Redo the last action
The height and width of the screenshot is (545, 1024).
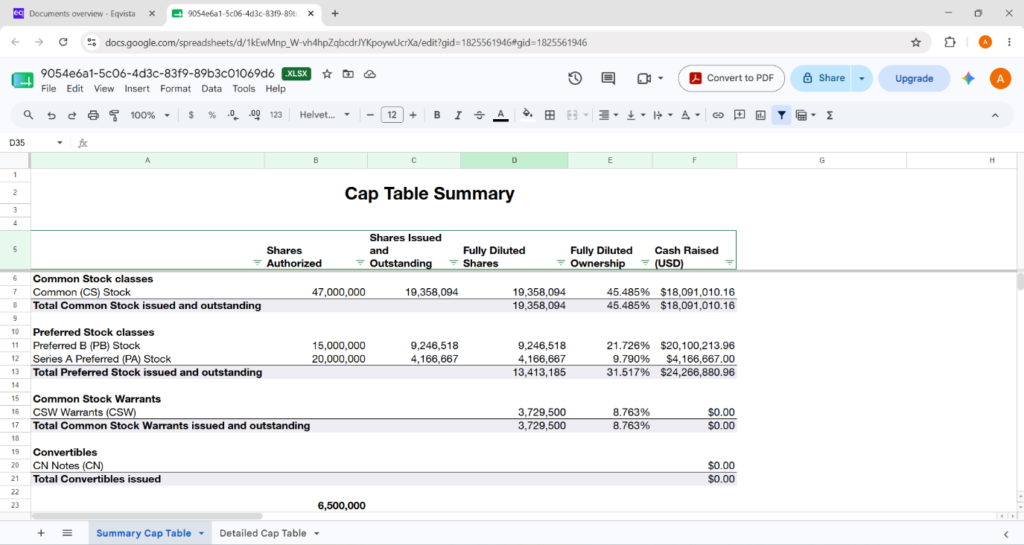(x=72, y=115)
